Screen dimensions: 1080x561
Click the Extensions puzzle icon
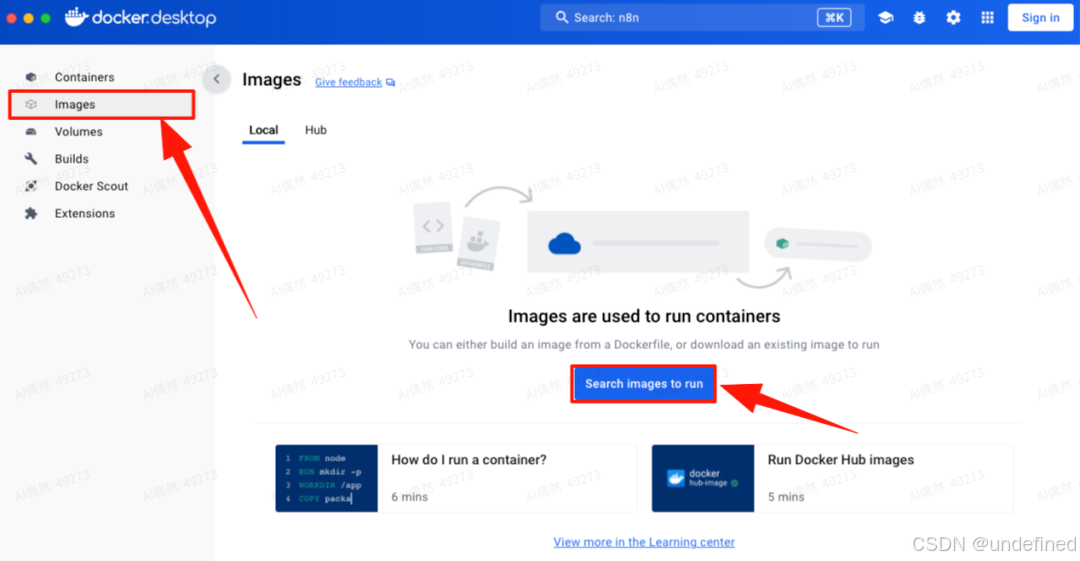click(x=31, y=214)
